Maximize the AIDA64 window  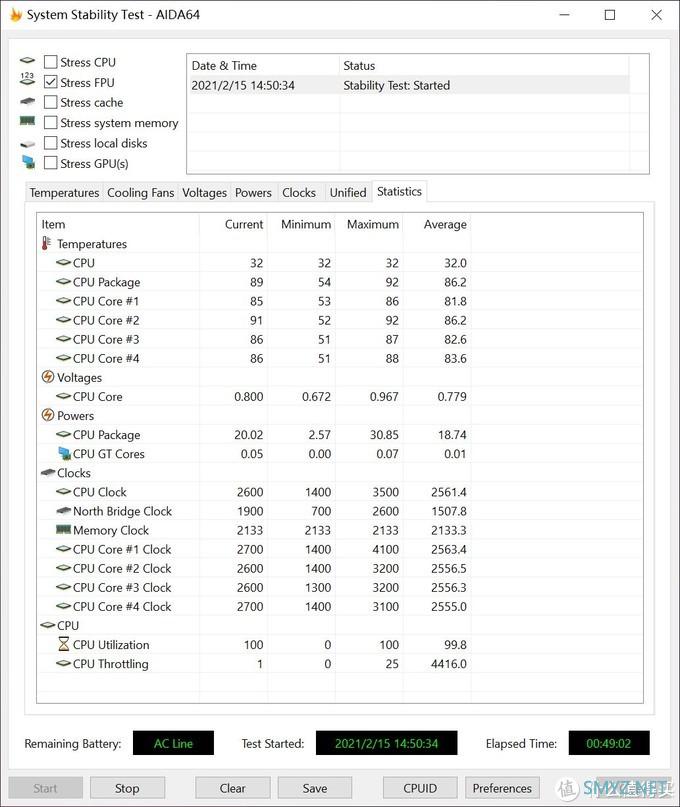click(x=609, y=15)
